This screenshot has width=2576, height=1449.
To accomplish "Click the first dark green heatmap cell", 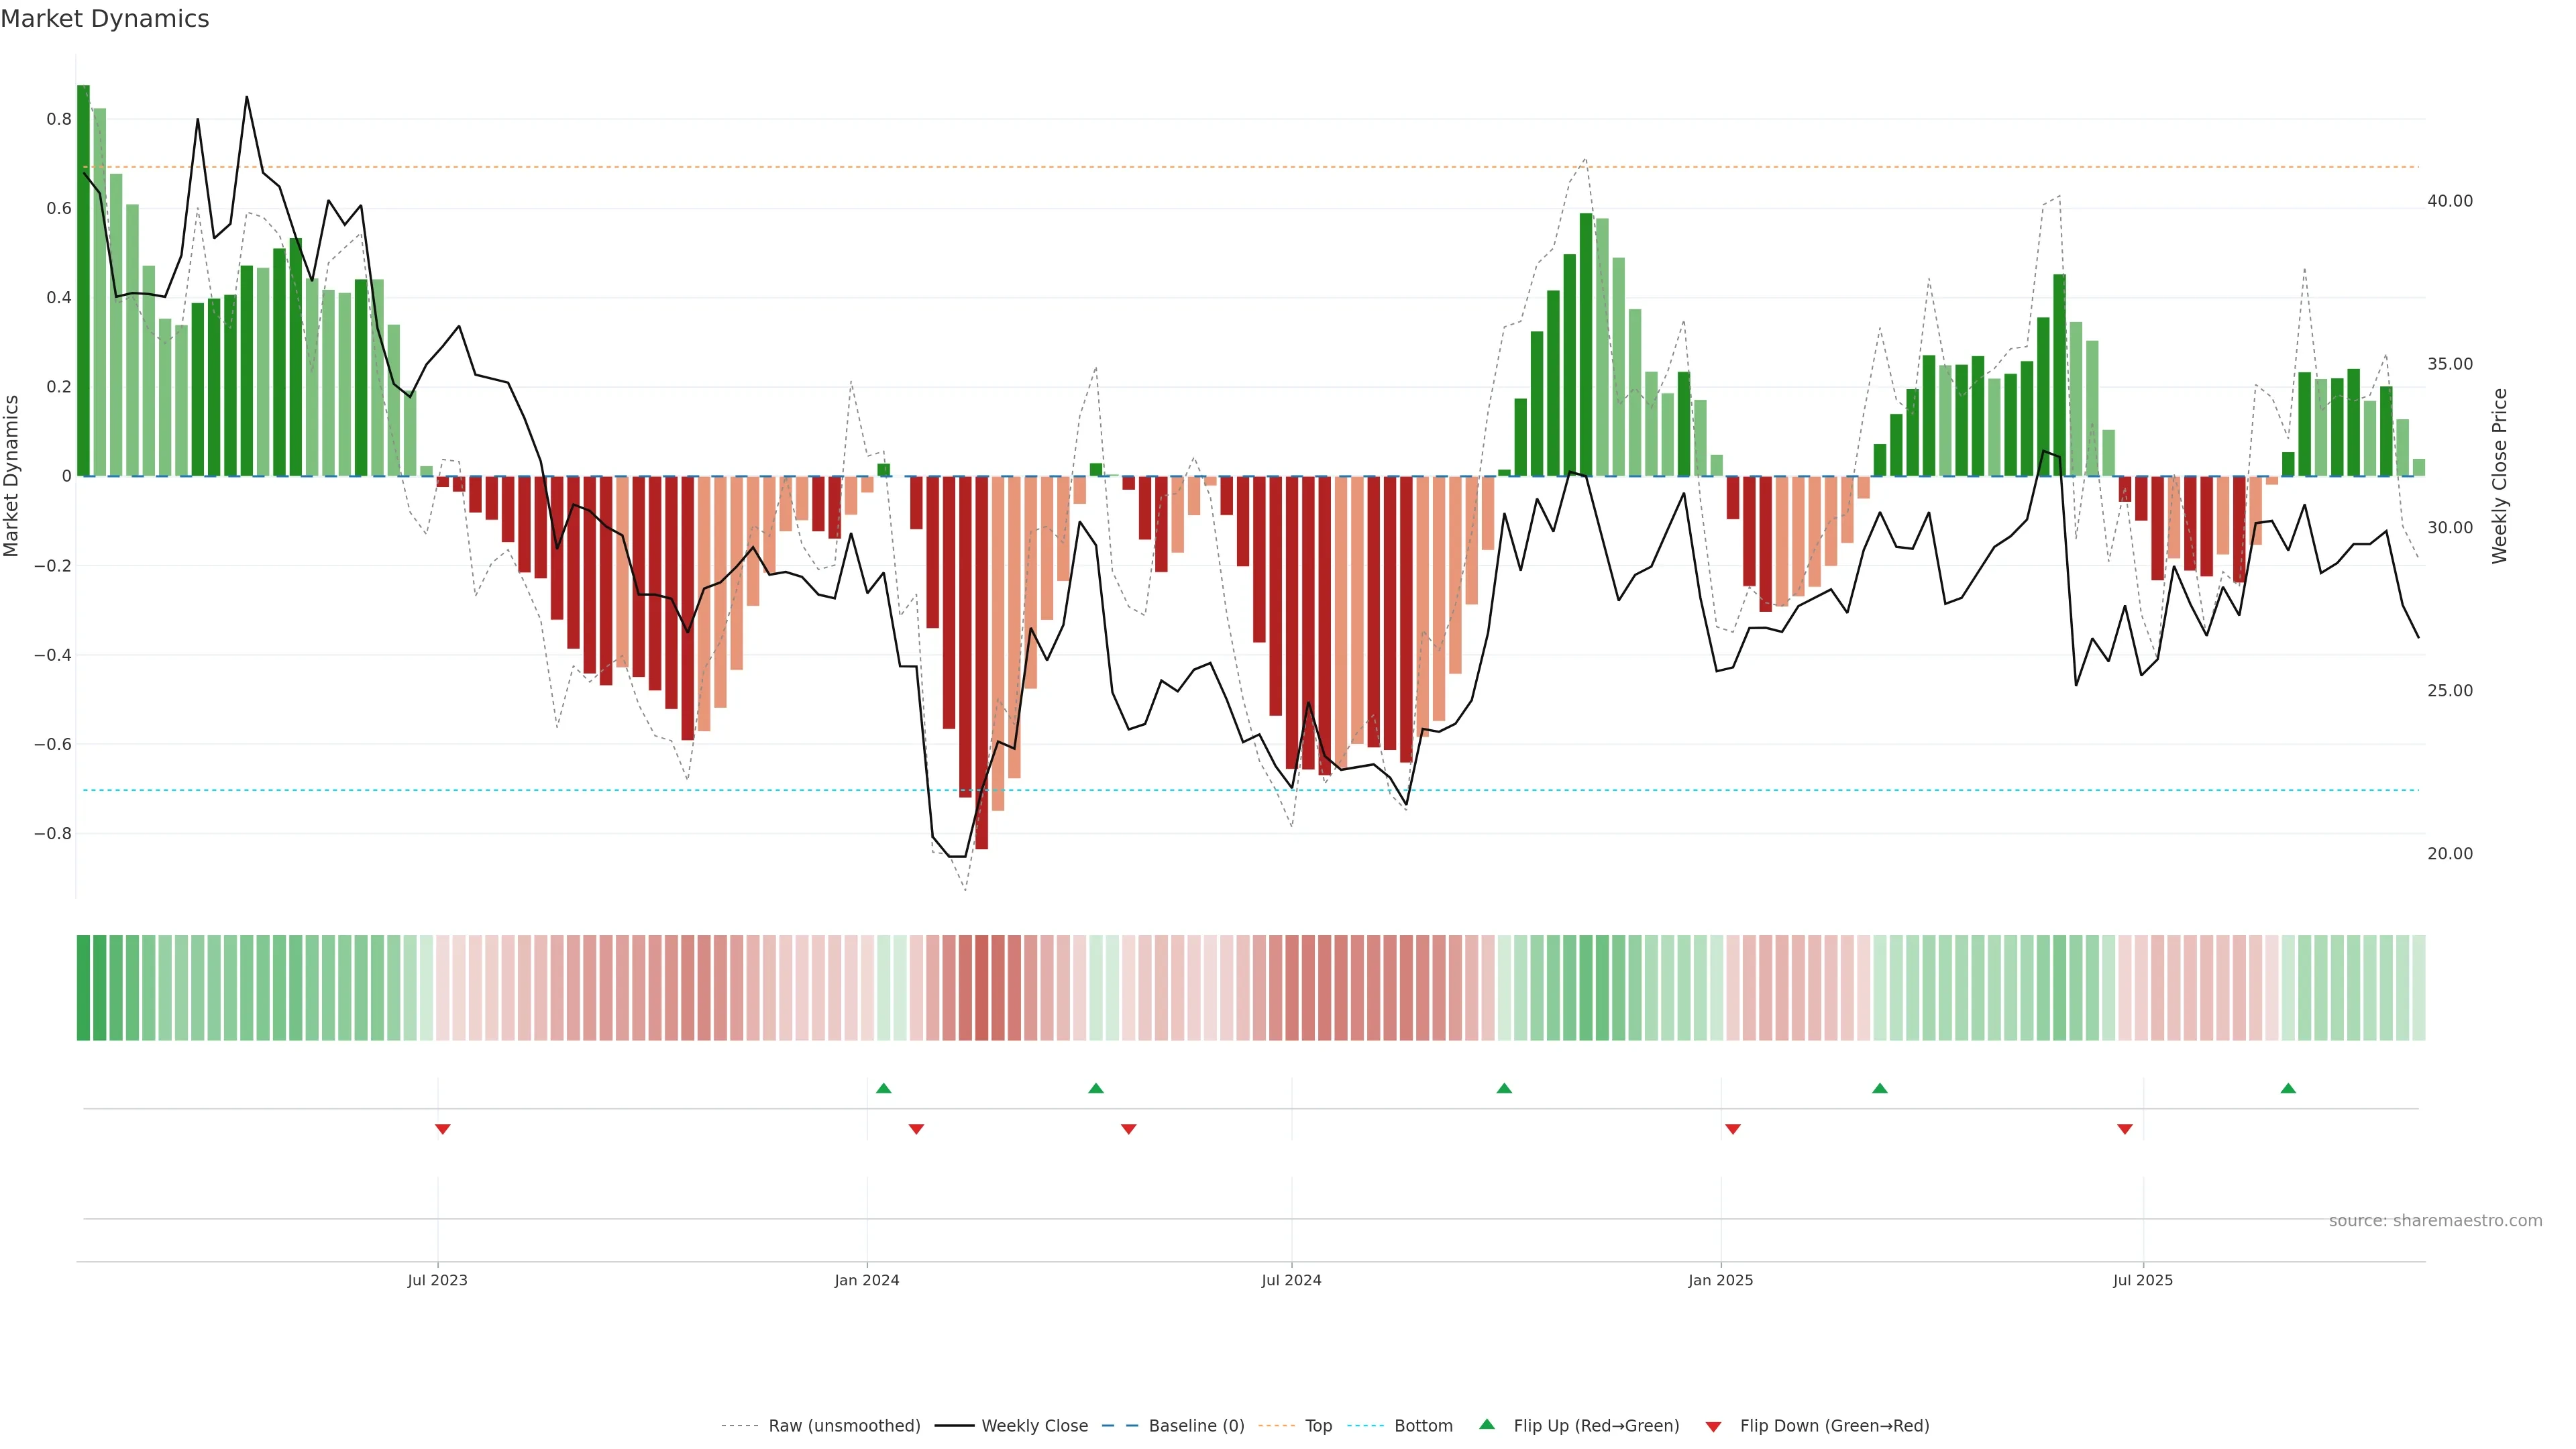I will (x=83, y=988).
